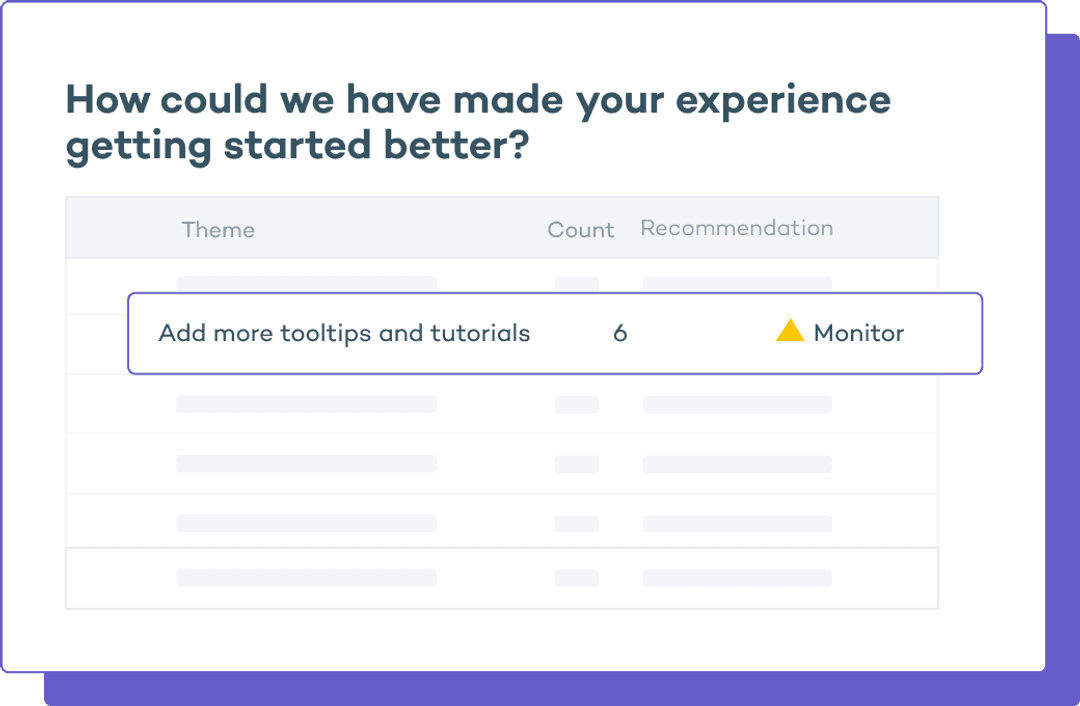Click the Monitor recommendation label
This screenshot has height=706, width=1080.
(858, 333)
